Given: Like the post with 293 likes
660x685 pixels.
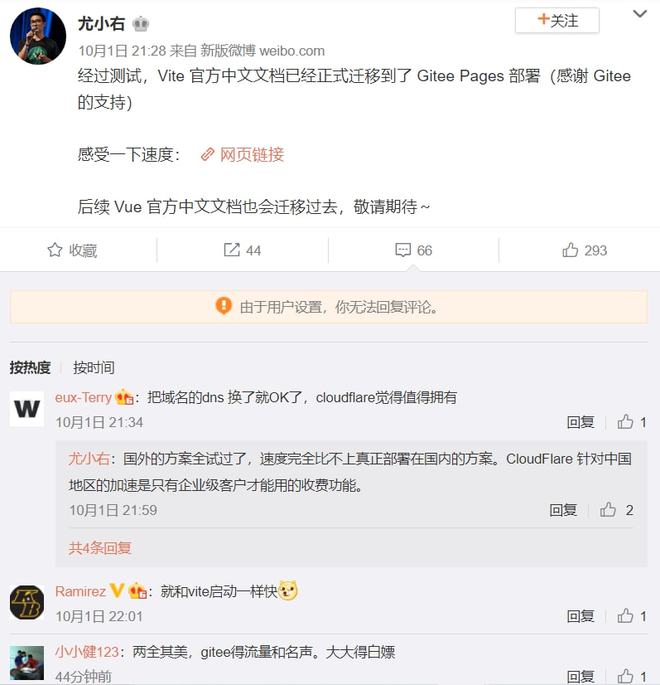Looking at the screenshot, I should coord(570,250).
